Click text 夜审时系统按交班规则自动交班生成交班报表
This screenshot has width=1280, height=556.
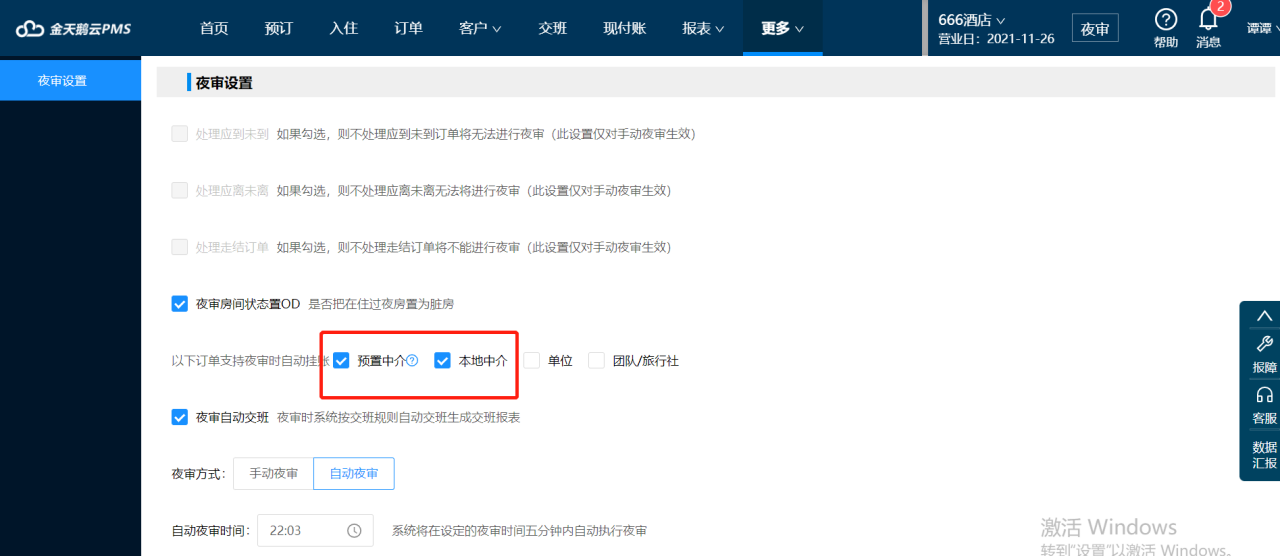(398, 417)
